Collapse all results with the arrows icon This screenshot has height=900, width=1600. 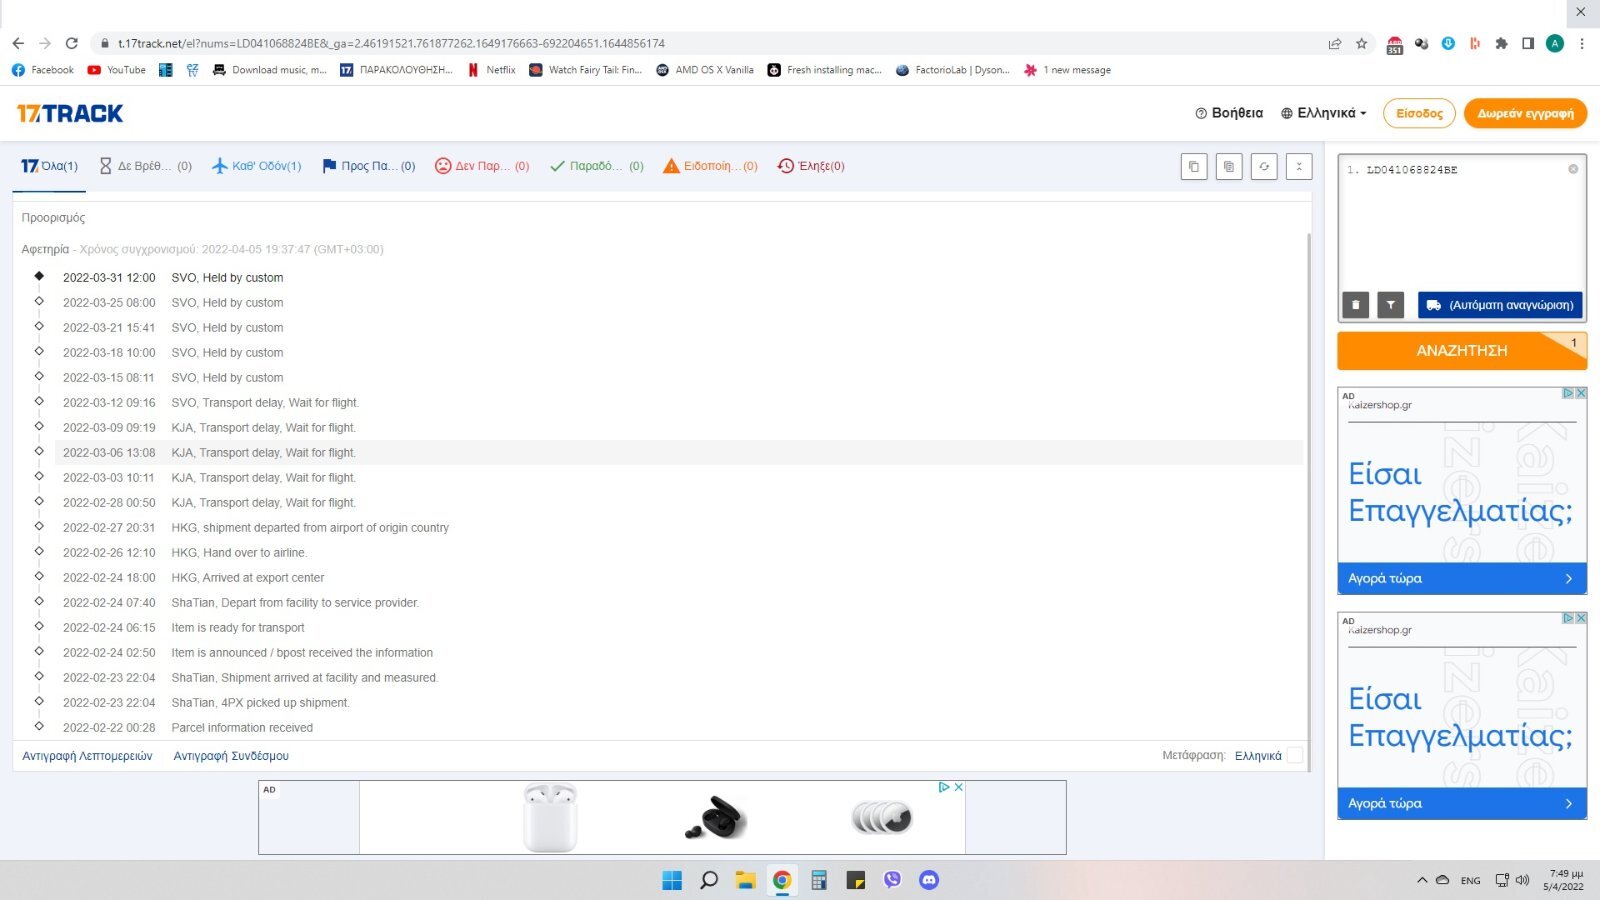click(1299, 167)
